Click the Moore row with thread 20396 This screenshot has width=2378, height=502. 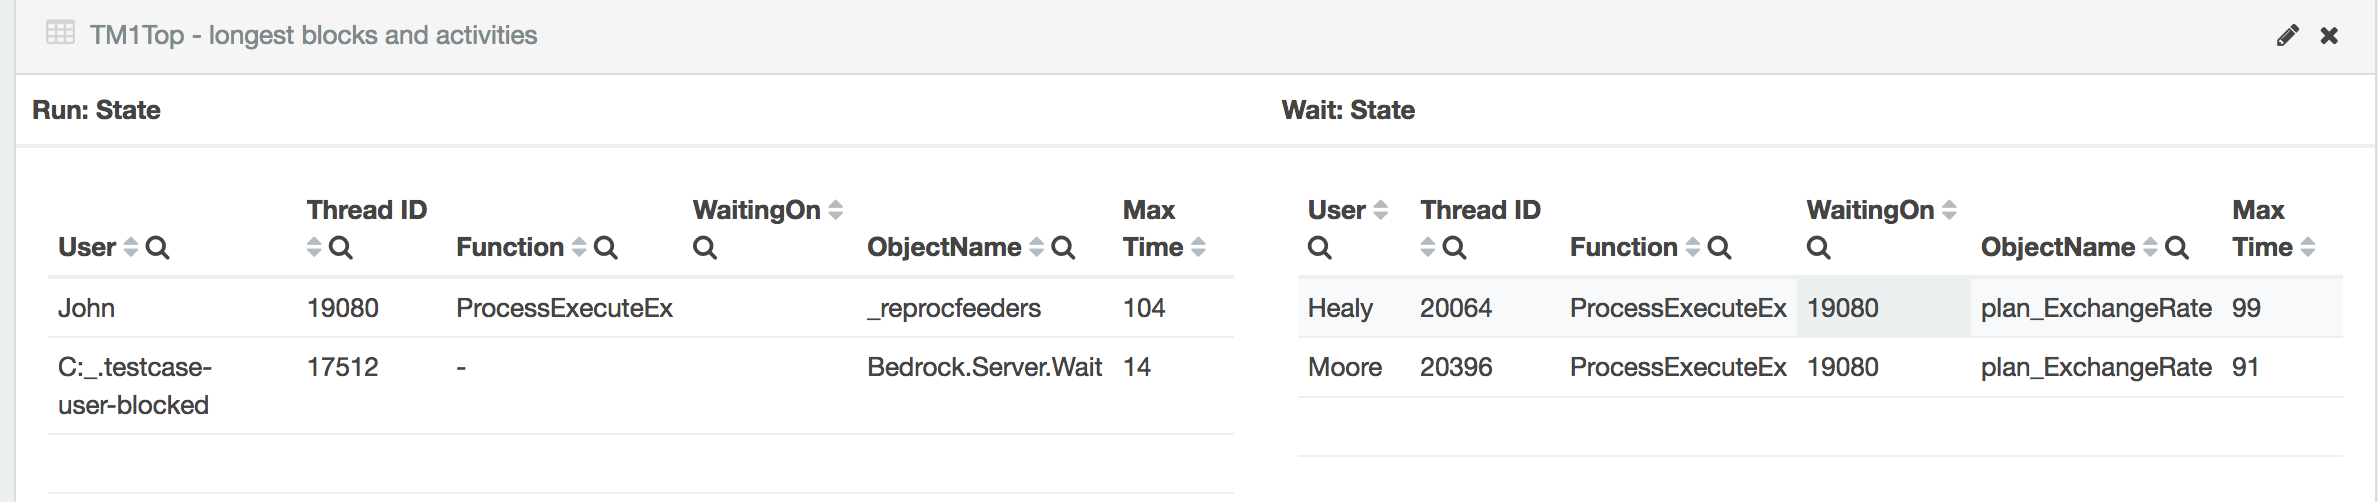click(x=1820, y=367)
